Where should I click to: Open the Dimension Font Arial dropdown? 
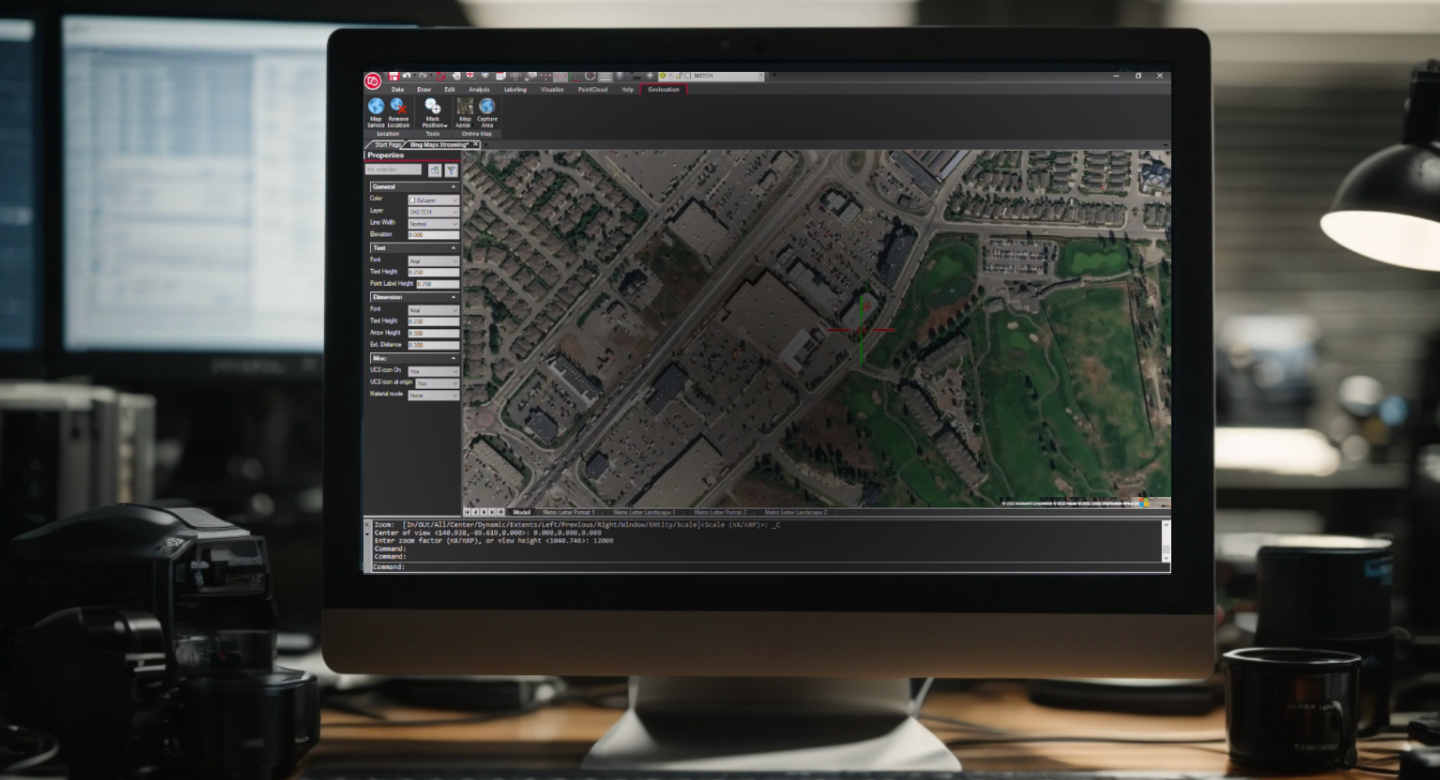[434, 310]
